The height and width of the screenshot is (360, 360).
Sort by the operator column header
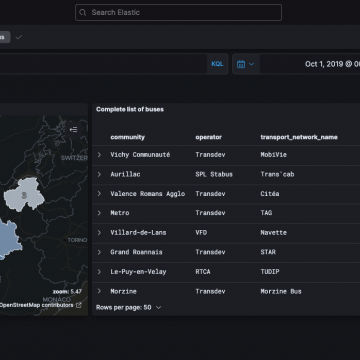pos(209,137)
